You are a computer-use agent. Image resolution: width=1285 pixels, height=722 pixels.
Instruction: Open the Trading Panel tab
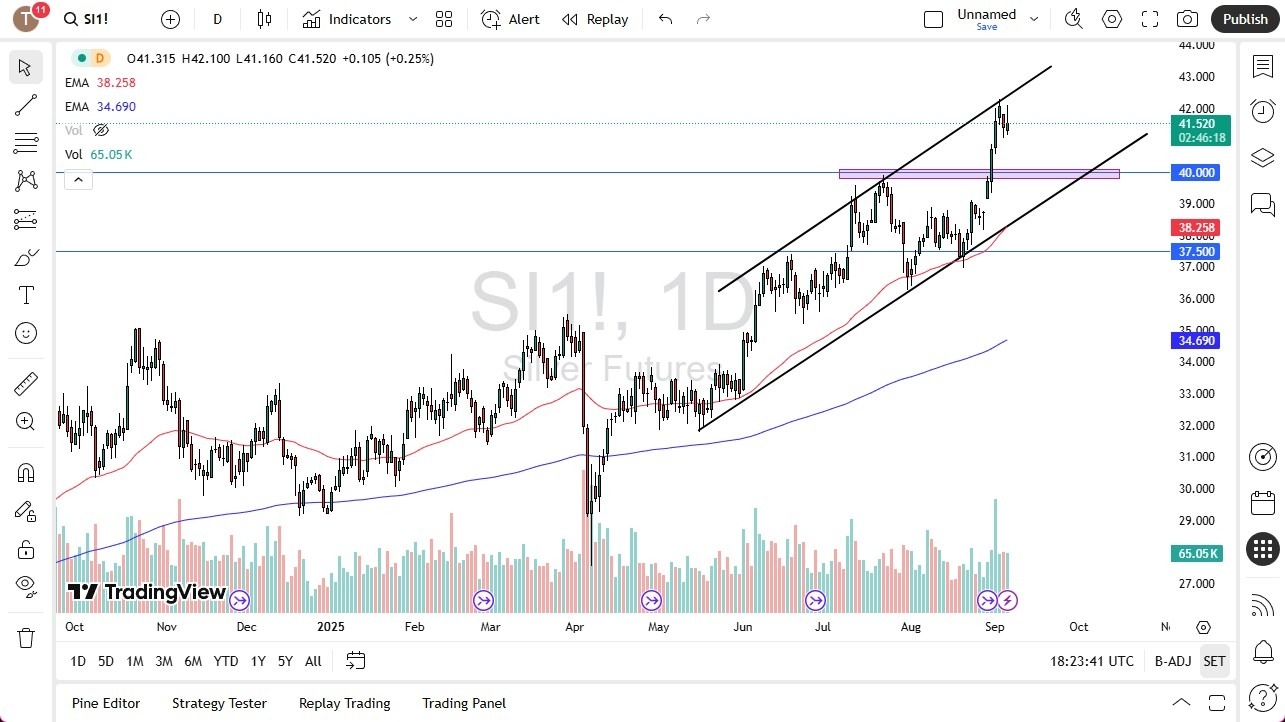click(x=463, y=703)
